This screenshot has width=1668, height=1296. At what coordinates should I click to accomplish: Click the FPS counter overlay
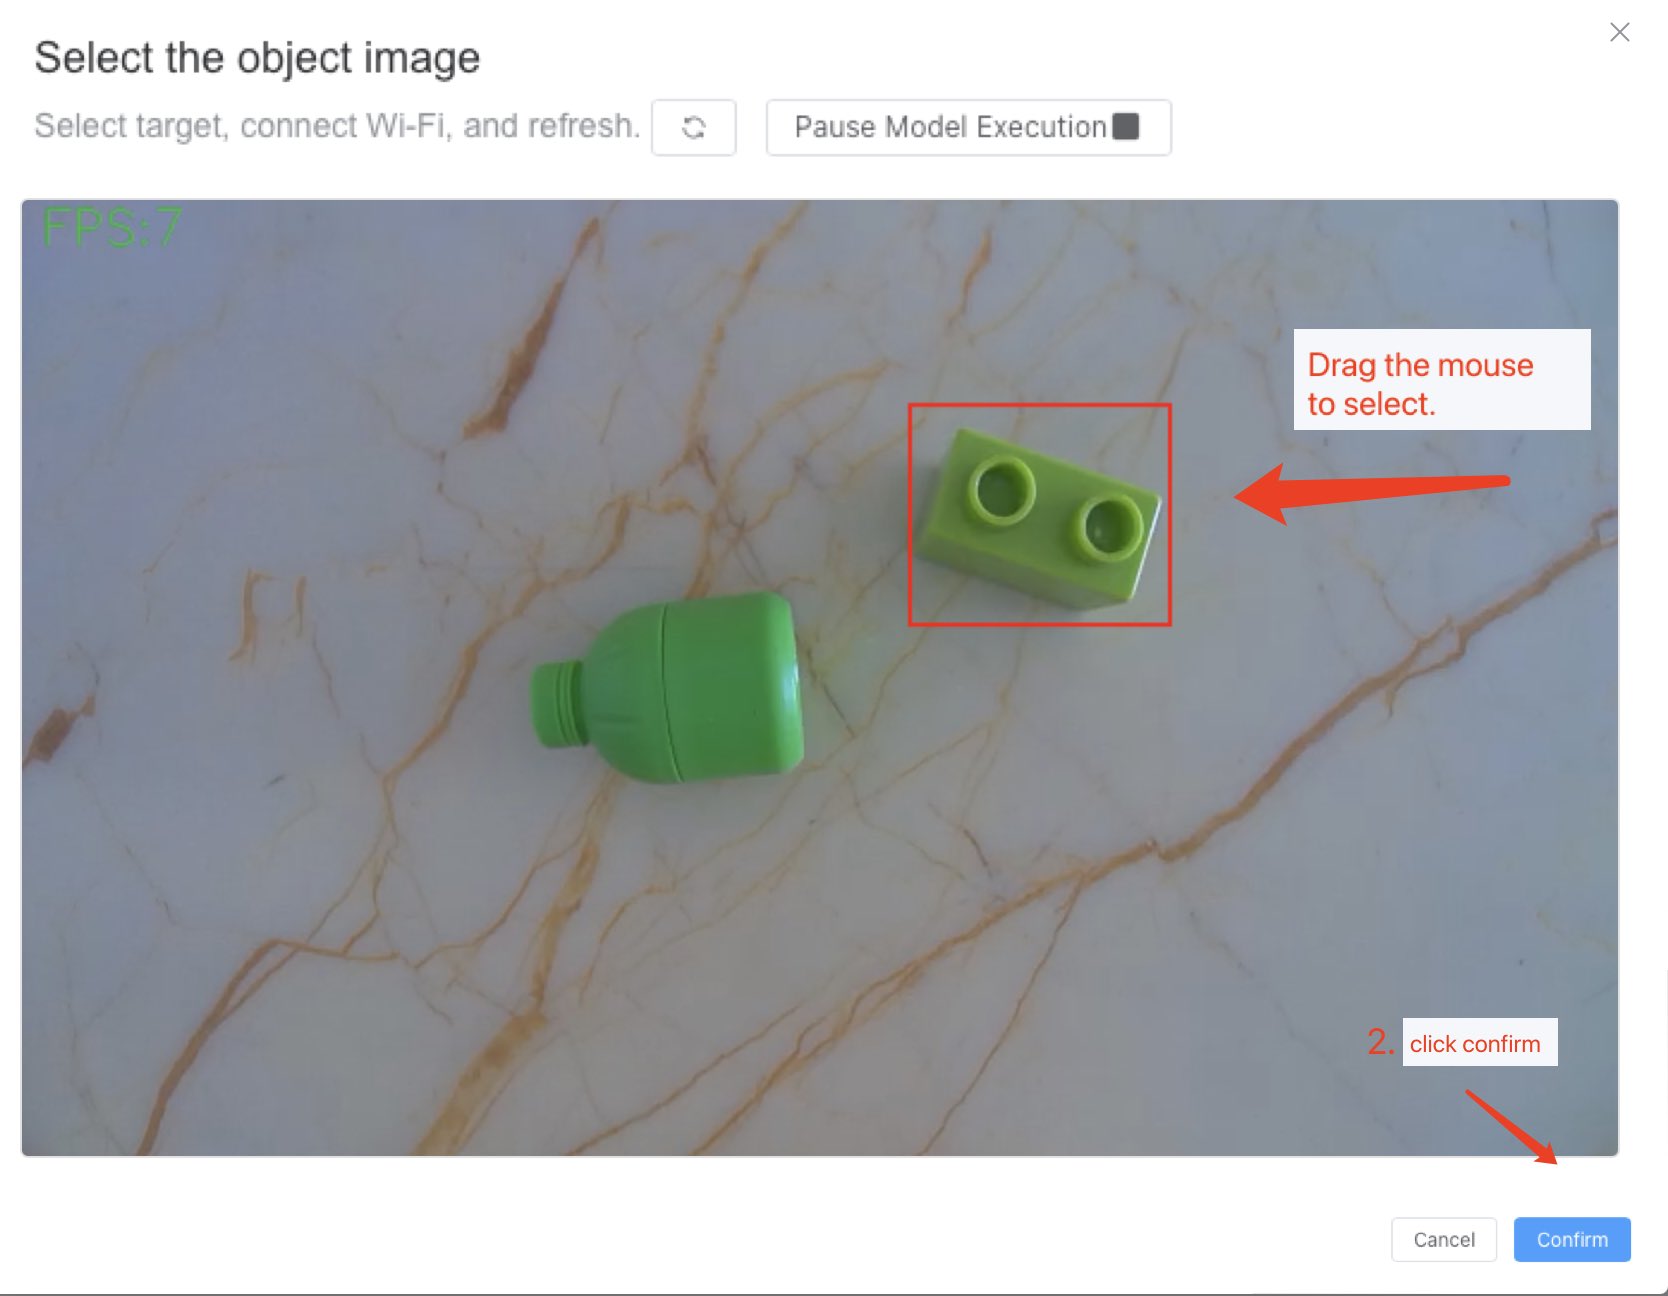pos(112,228)
